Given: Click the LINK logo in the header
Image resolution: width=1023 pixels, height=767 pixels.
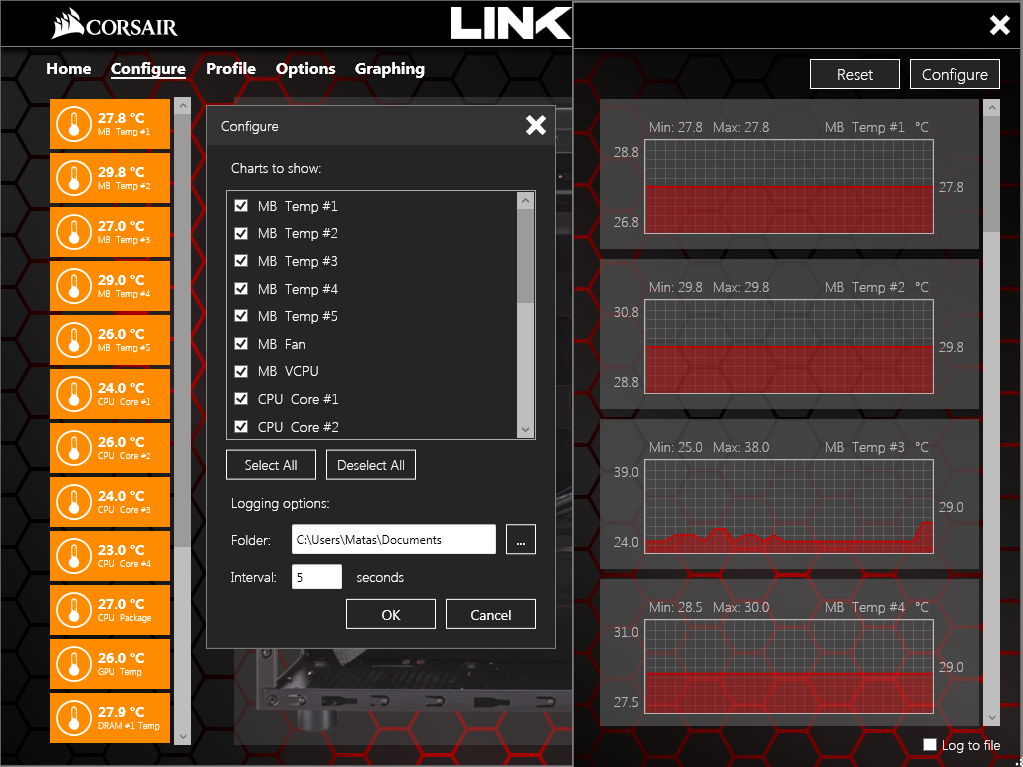Looking at the screenshot, I should coord(511,23).
